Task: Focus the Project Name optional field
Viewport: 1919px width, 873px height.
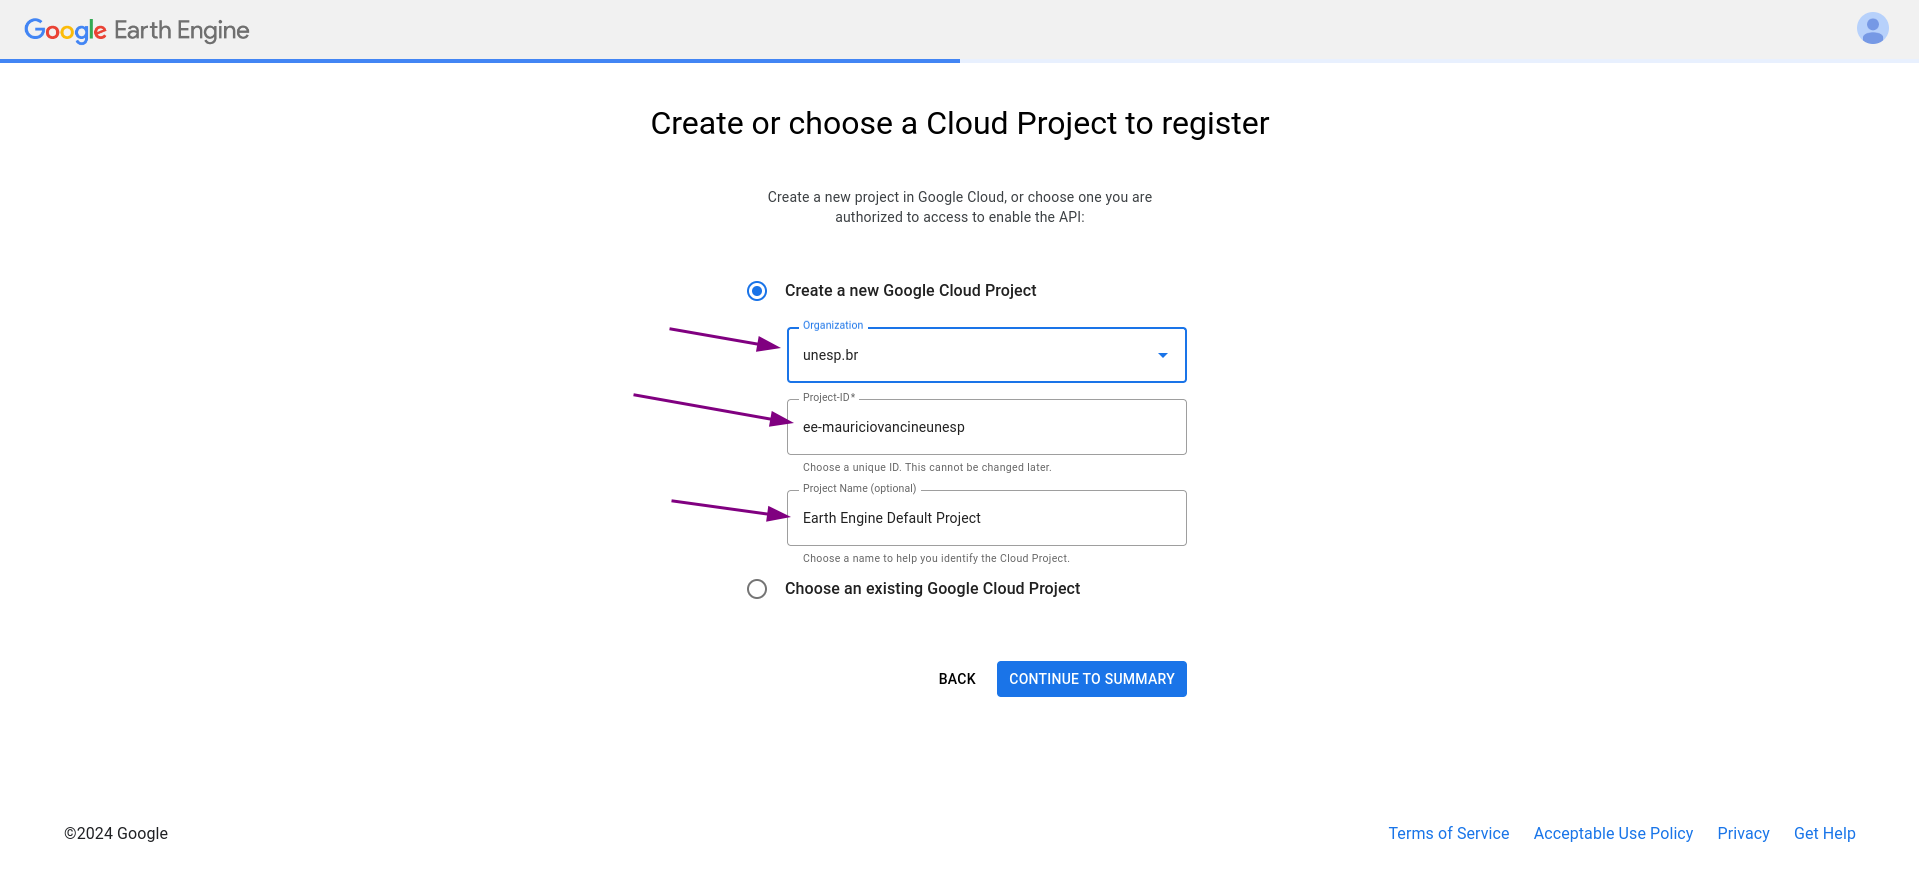Action: [x=986, y=518]
